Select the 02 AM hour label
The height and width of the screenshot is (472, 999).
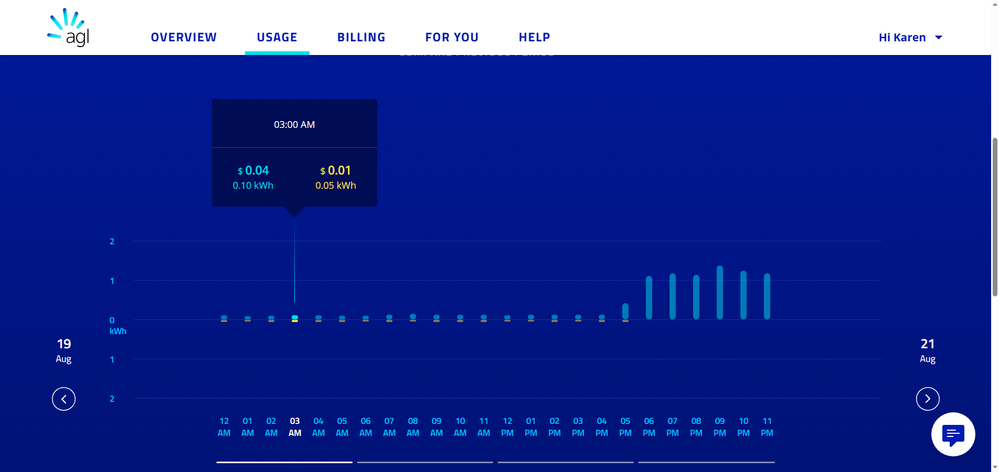271,427
